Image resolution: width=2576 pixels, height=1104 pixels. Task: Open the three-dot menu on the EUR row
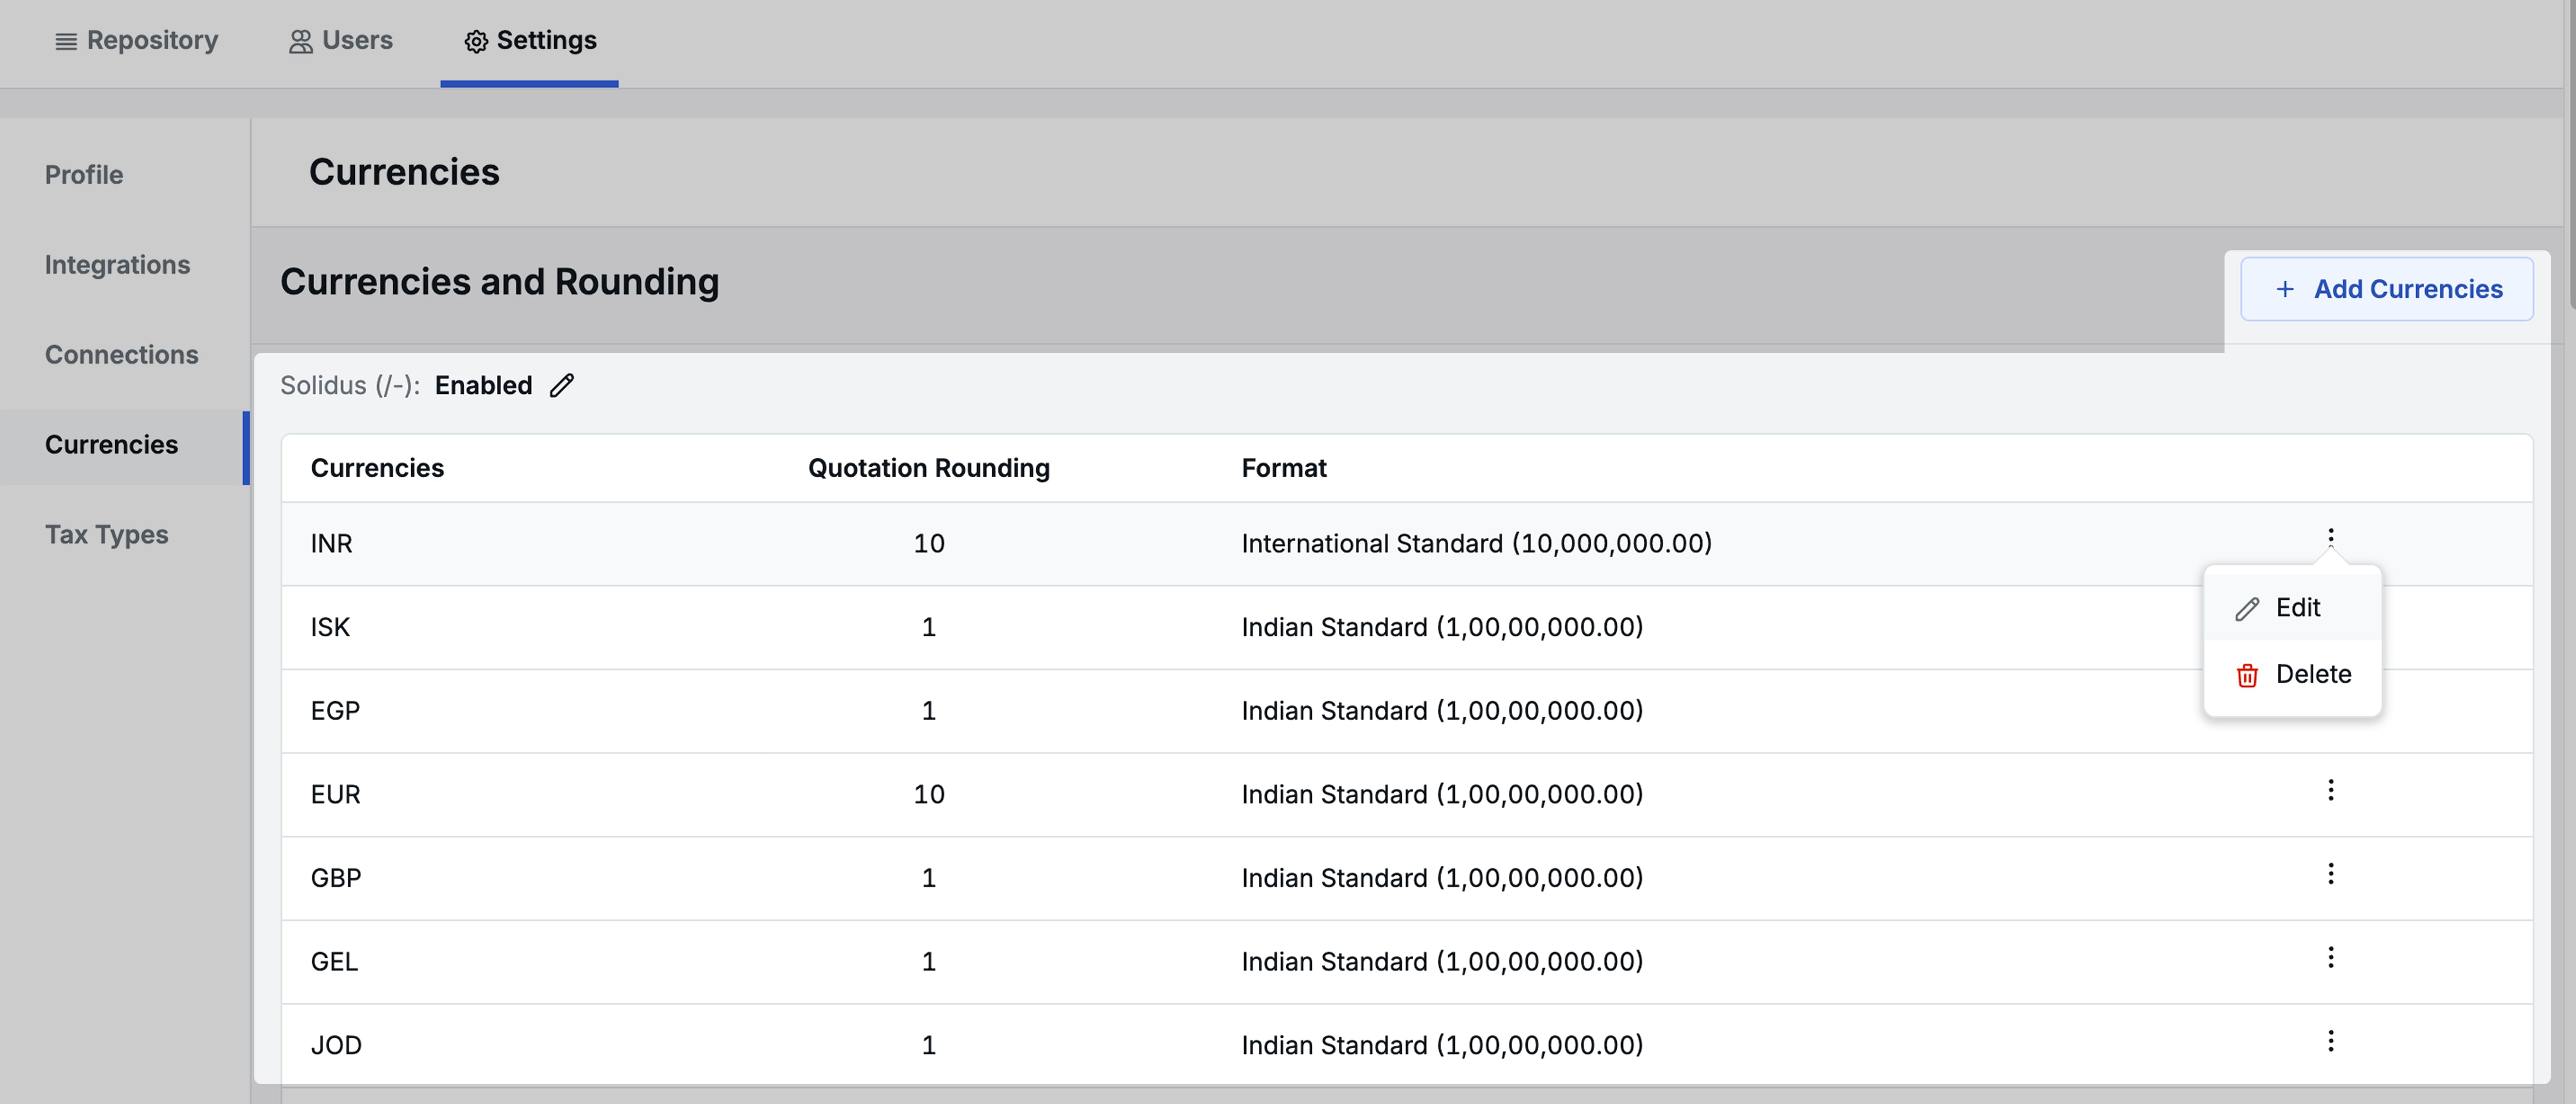(x=2331, y=790)
